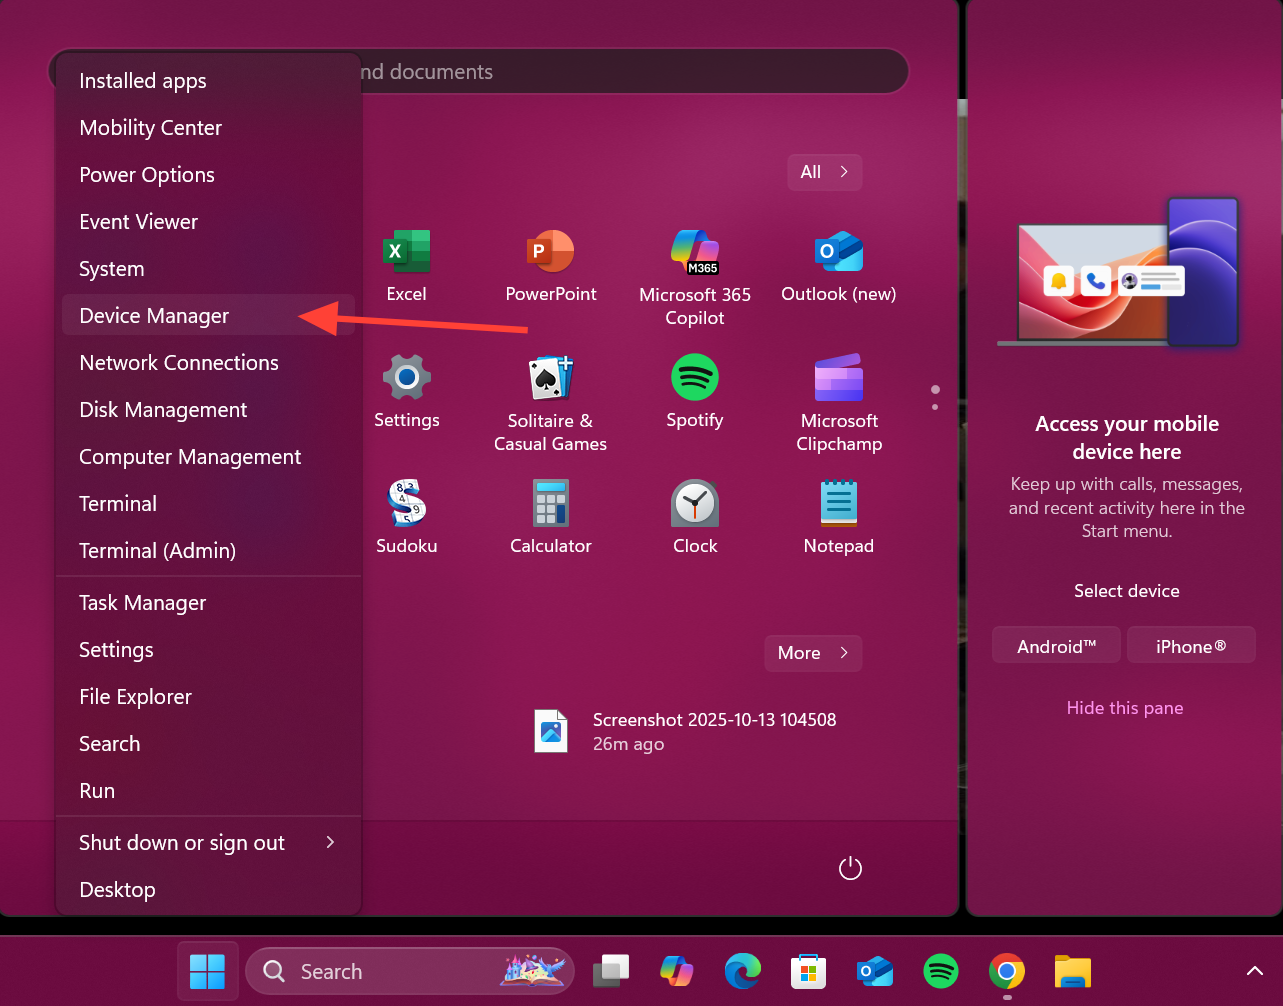Open Microsoft Edge on the taskbar

[x=742, y=971]
